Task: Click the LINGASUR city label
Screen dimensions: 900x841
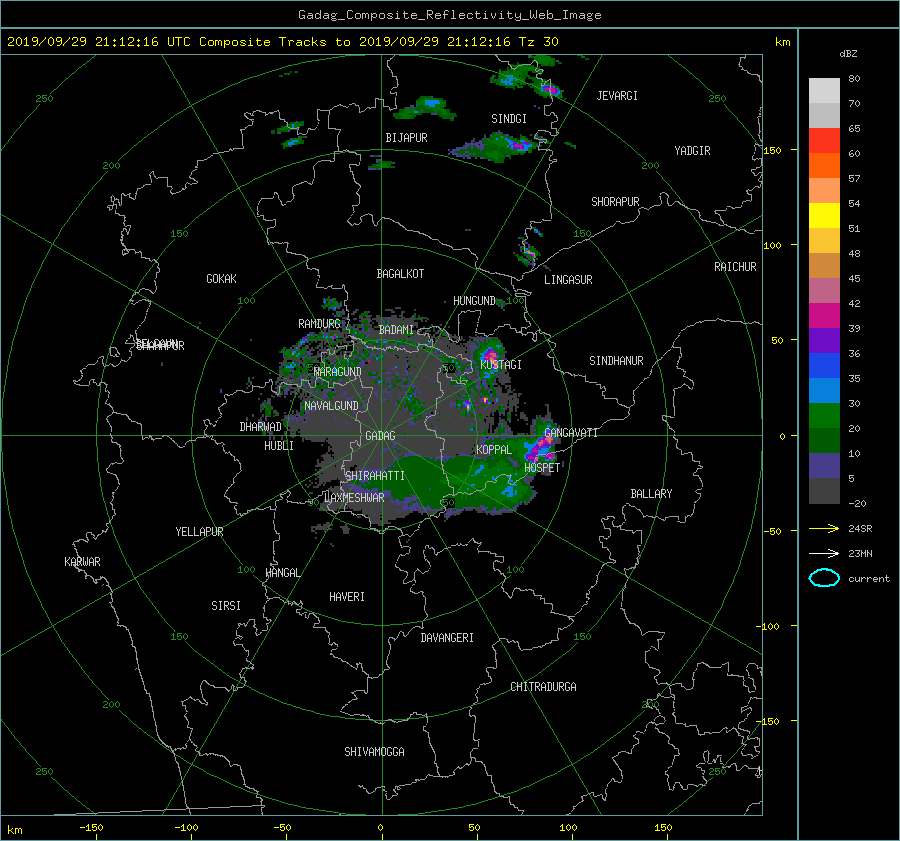Action: (568, 280)
